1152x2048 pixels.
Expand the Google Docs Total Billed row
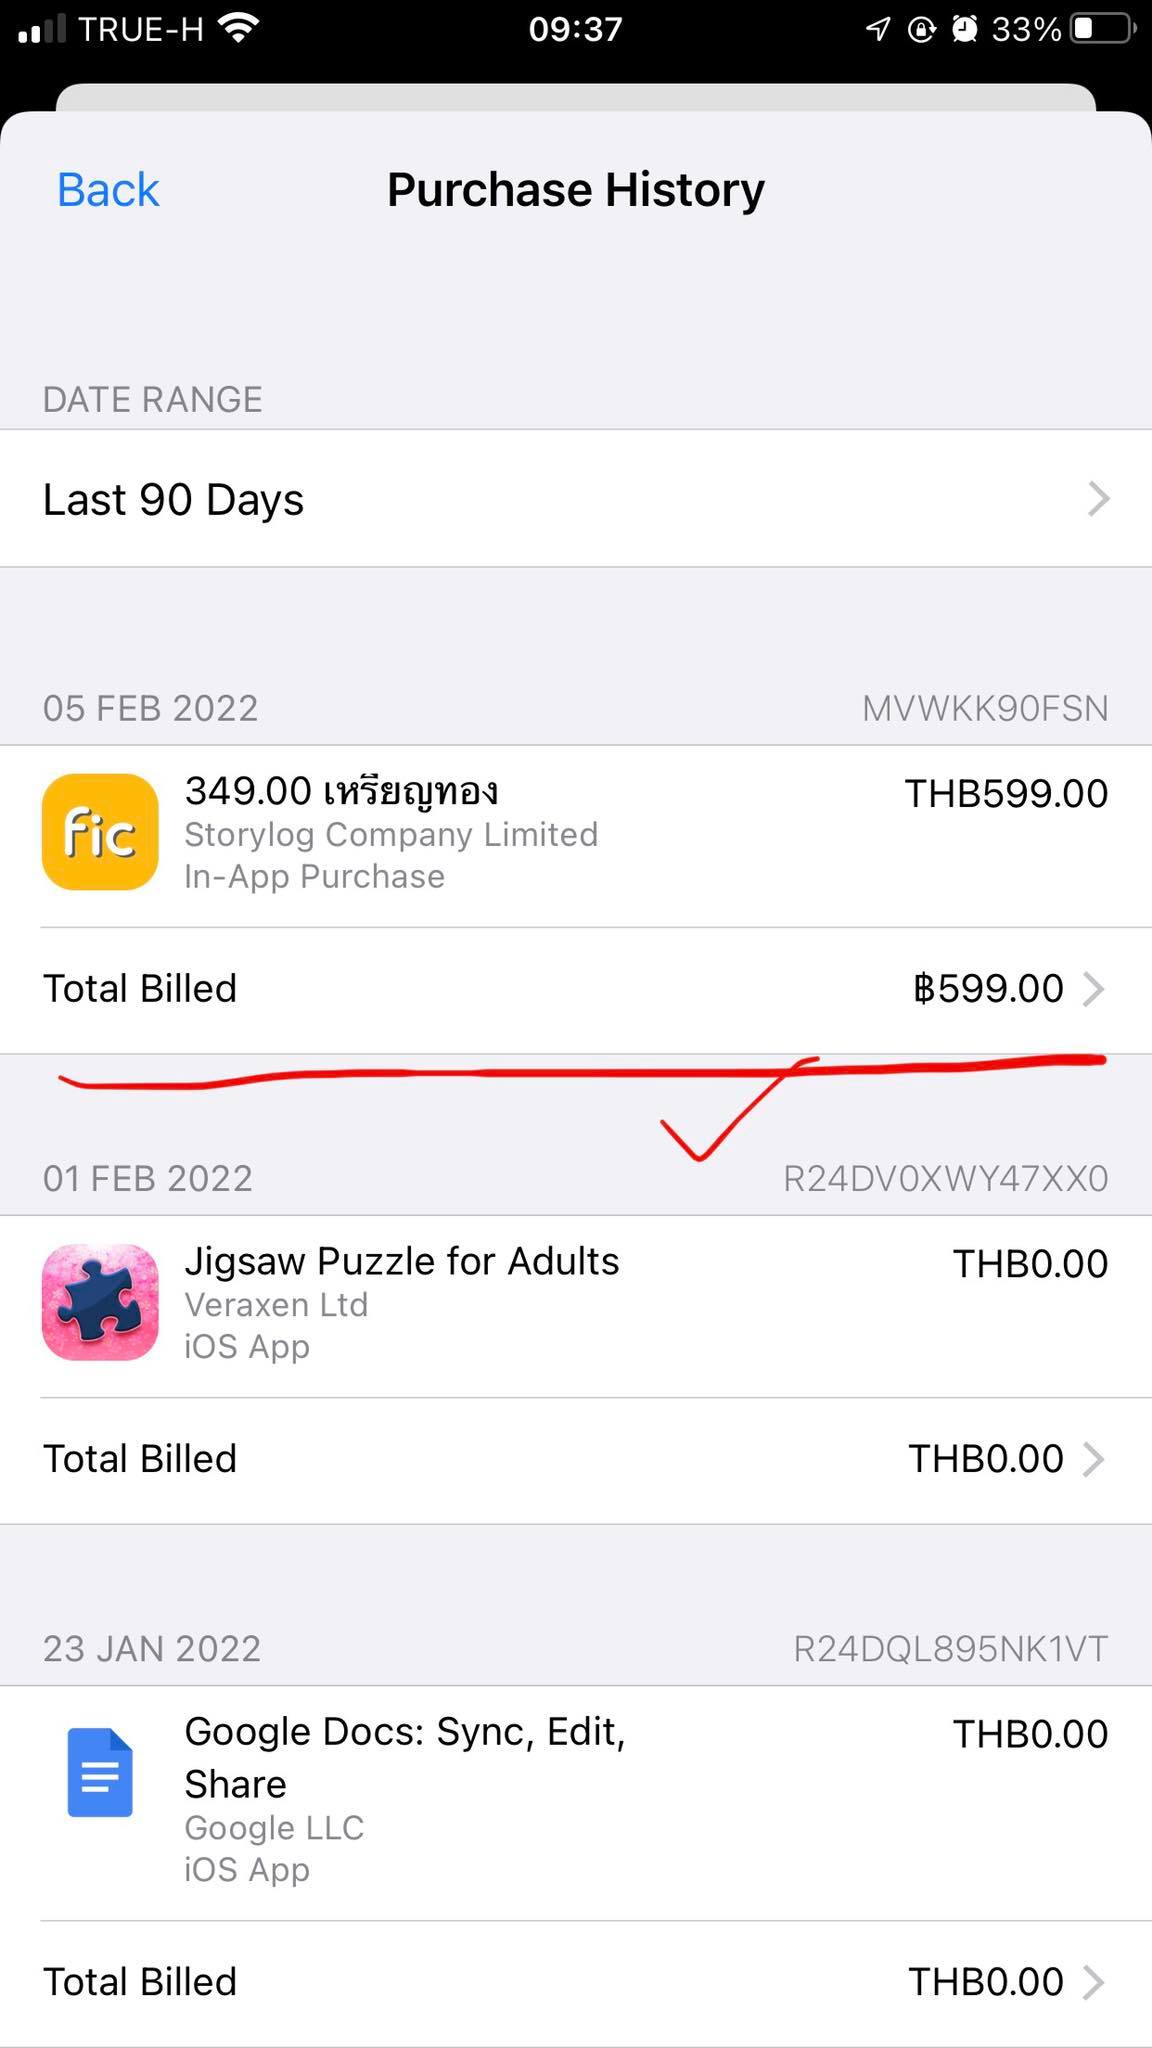576,1982
